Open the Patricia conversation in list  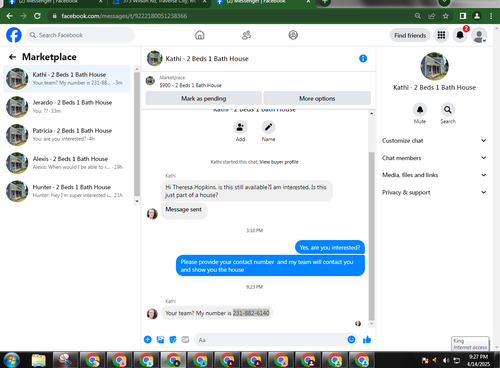[x=67, y=135]
